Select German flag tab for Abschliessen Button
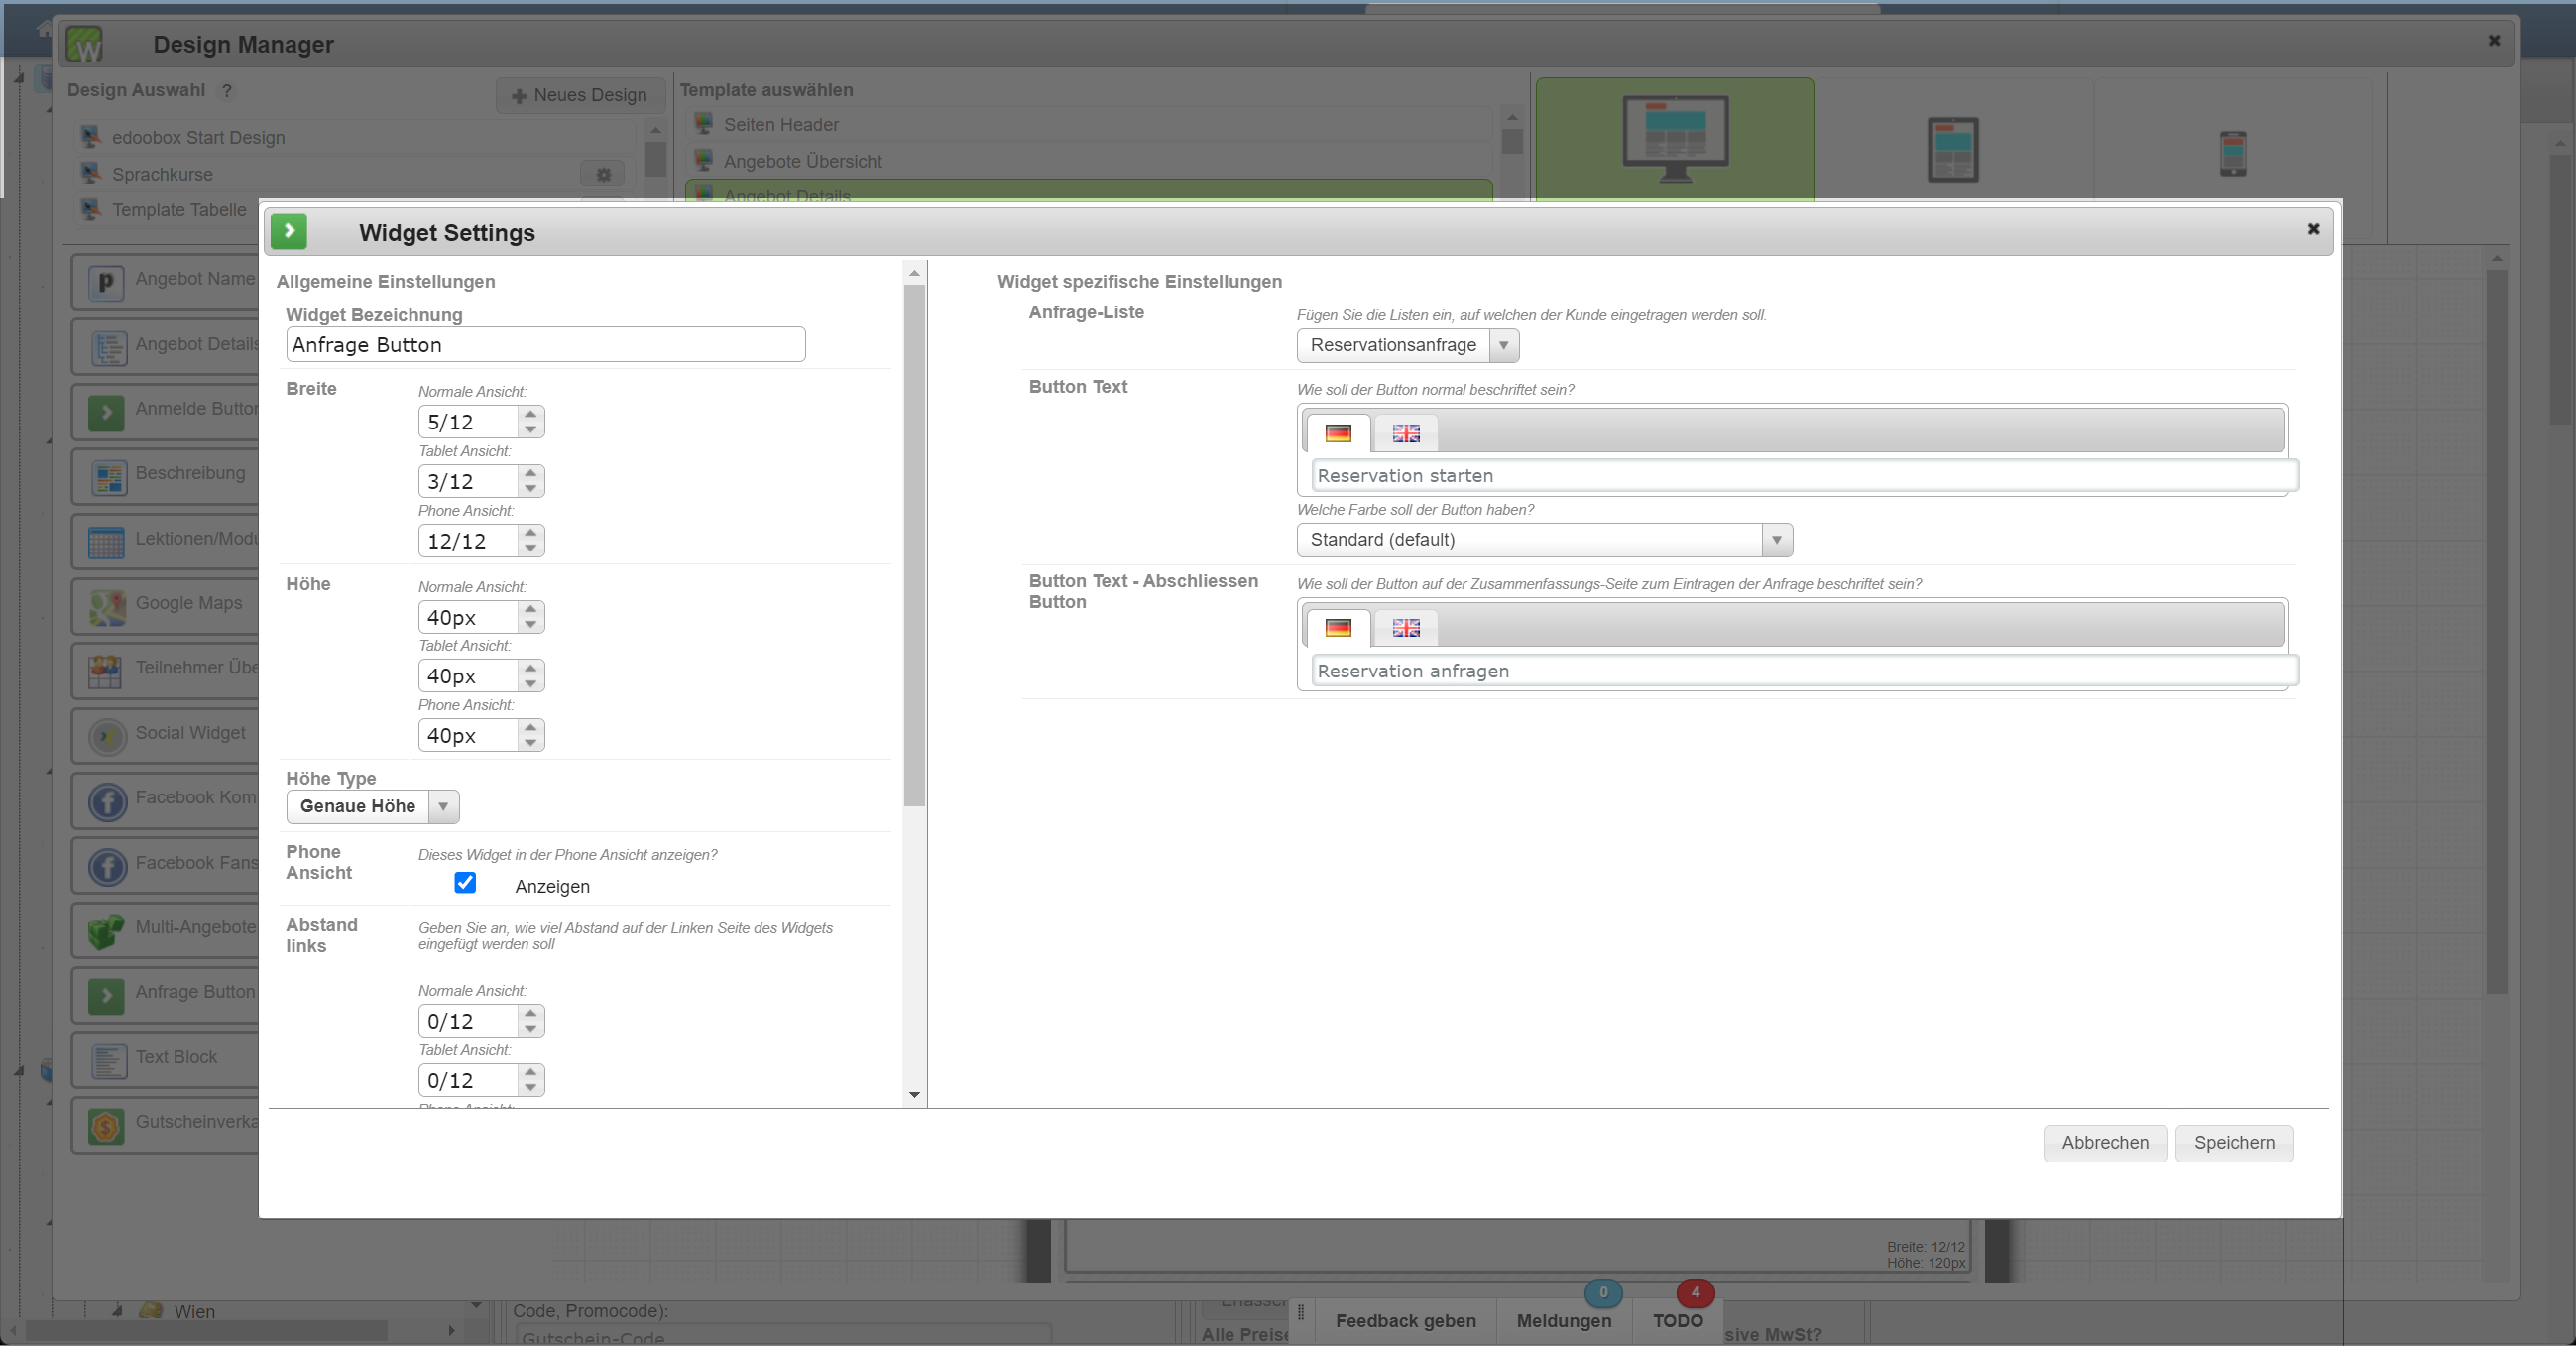This screenshot has height=1346, width=2576. 1337,628
